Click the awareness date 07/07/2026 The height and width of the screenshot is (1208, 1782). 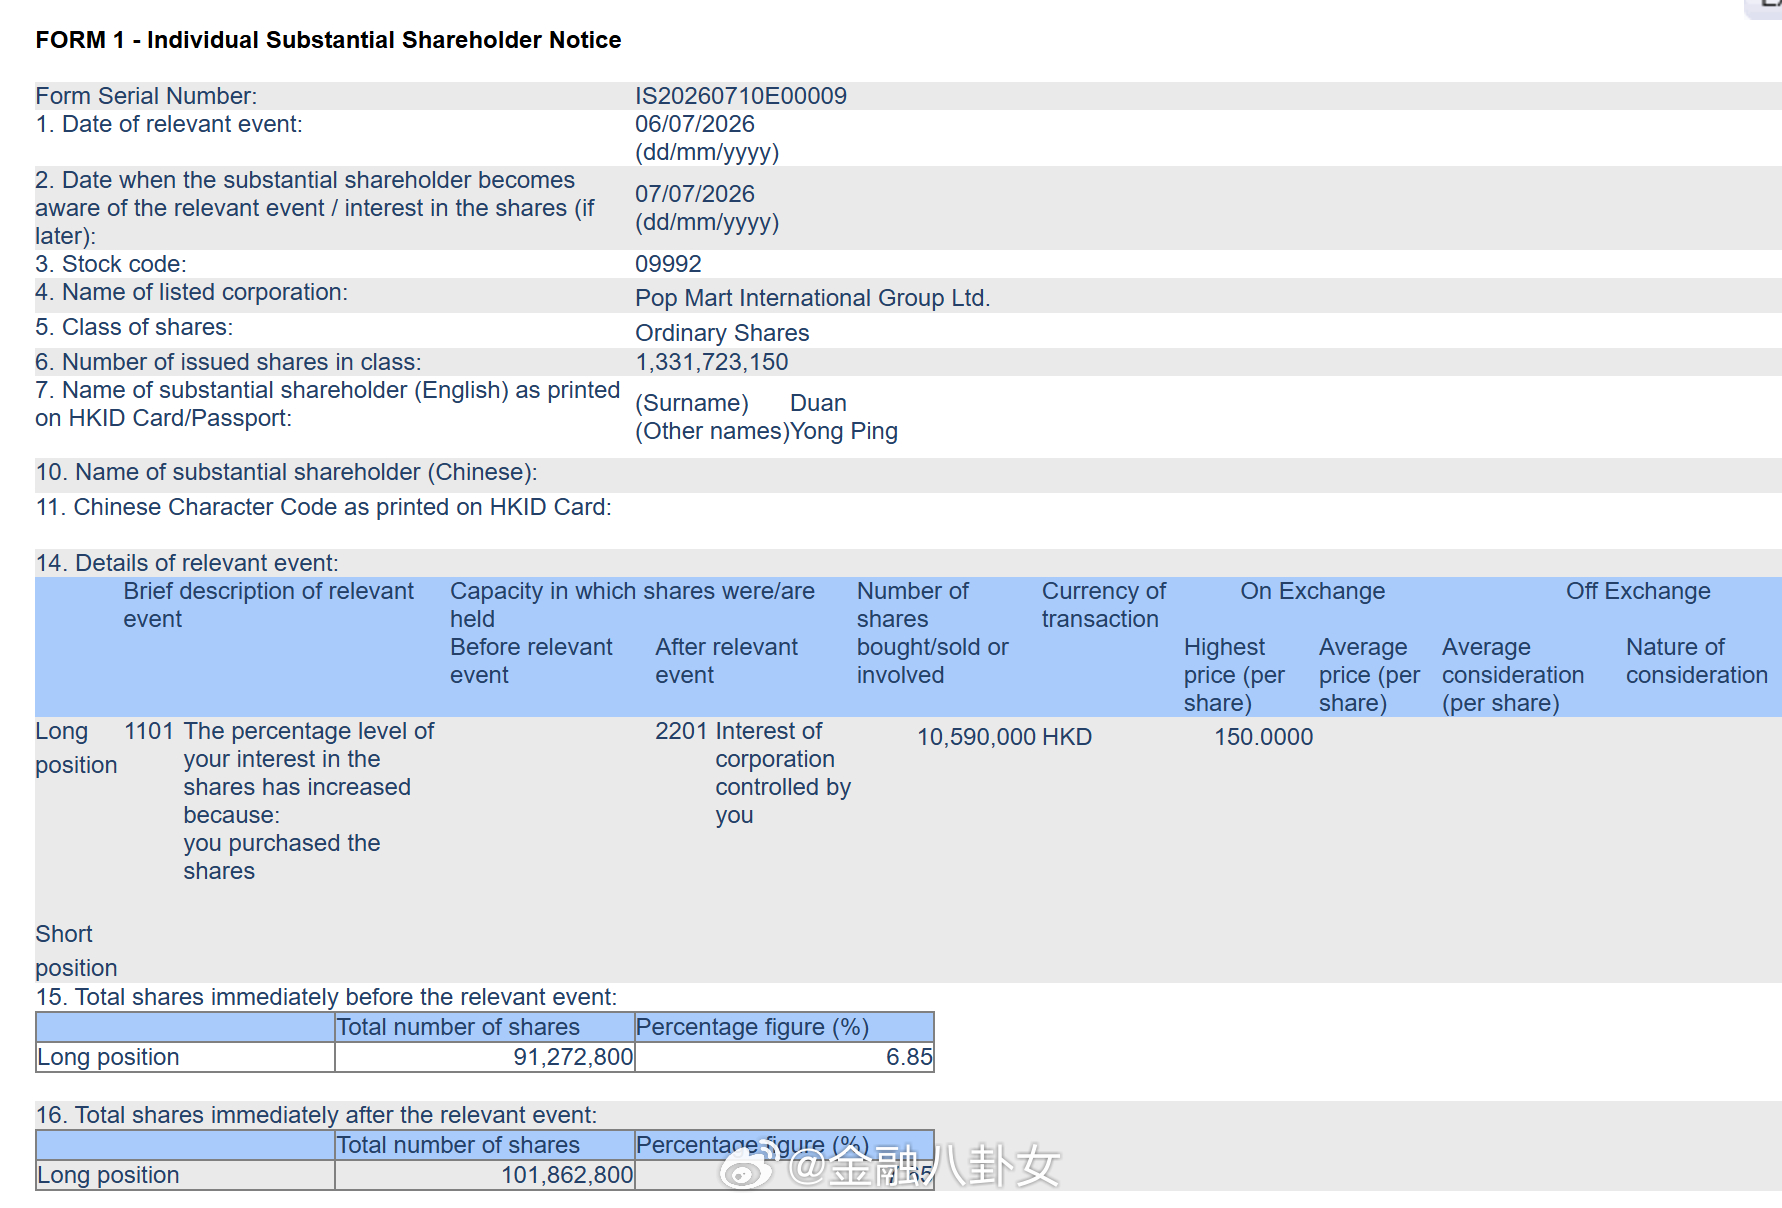695,194
